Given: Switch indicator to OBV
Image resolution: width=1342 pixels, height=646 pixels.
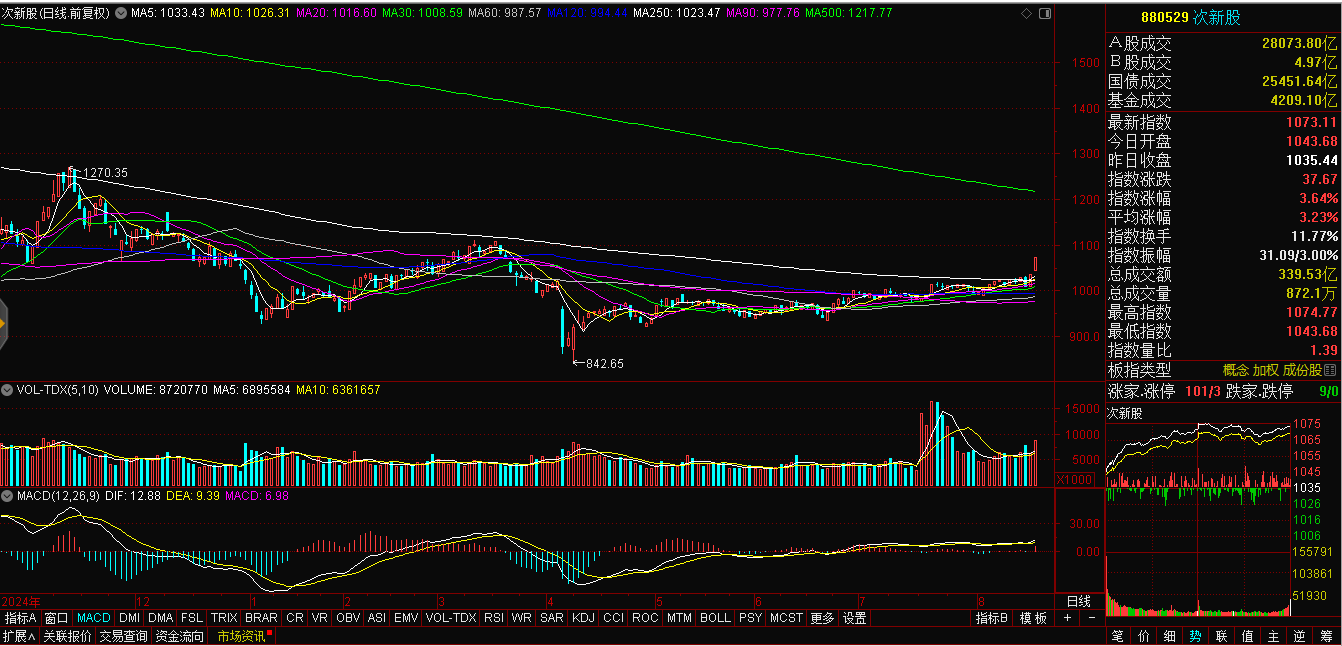Looking at the screenshot, I should pyautogui.click(x=348, y=618).
